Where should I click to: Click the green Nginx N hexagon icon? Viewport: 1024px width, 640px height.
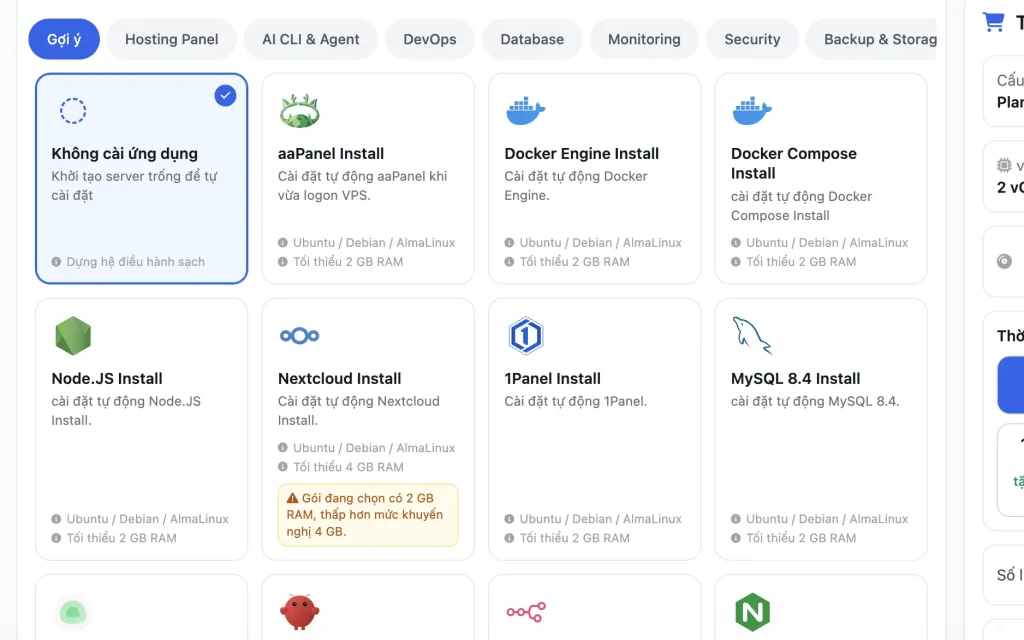[x=752, y=612]
